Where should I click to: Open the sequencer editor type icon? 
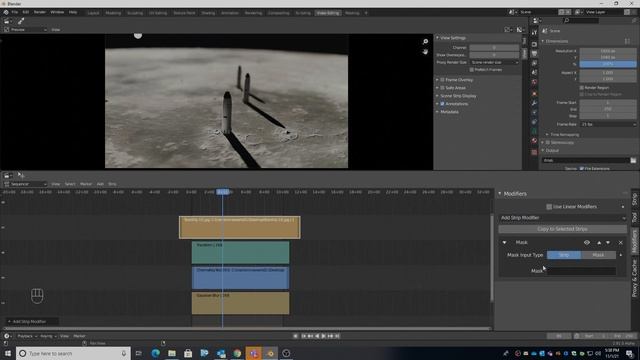click(x=7, y=176)
